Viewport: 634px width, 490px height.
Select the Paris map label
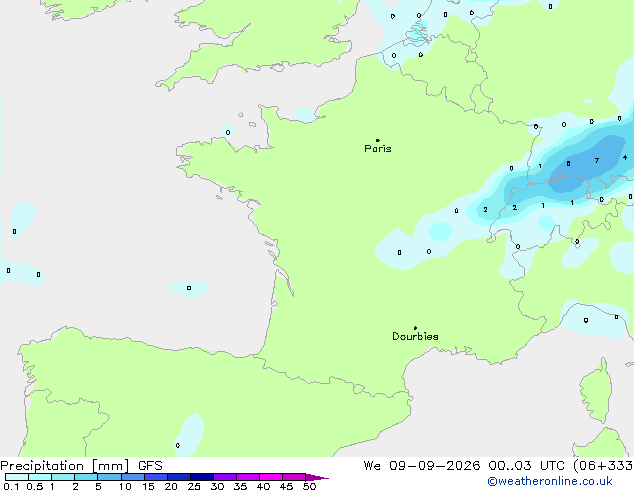378,149
